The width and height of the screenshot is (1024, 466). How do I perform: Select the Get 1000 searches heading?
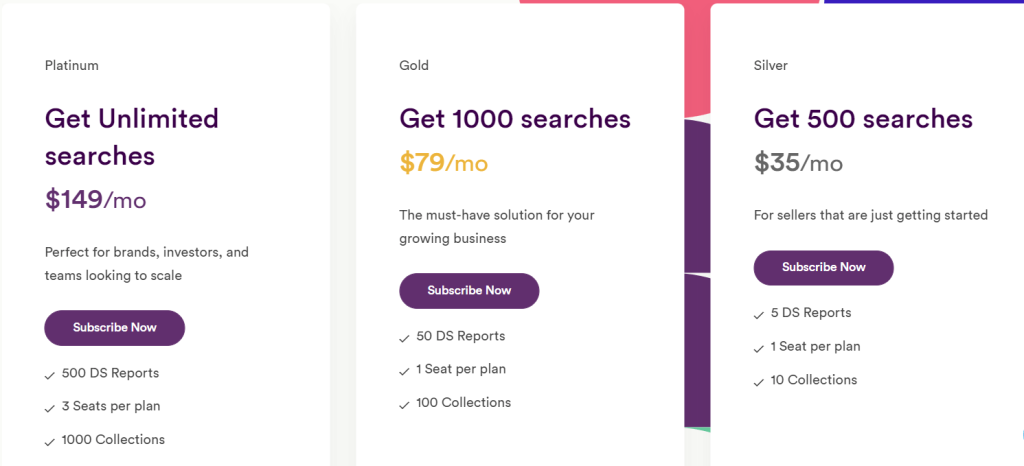pyautogui.click(x=515, y=119)
